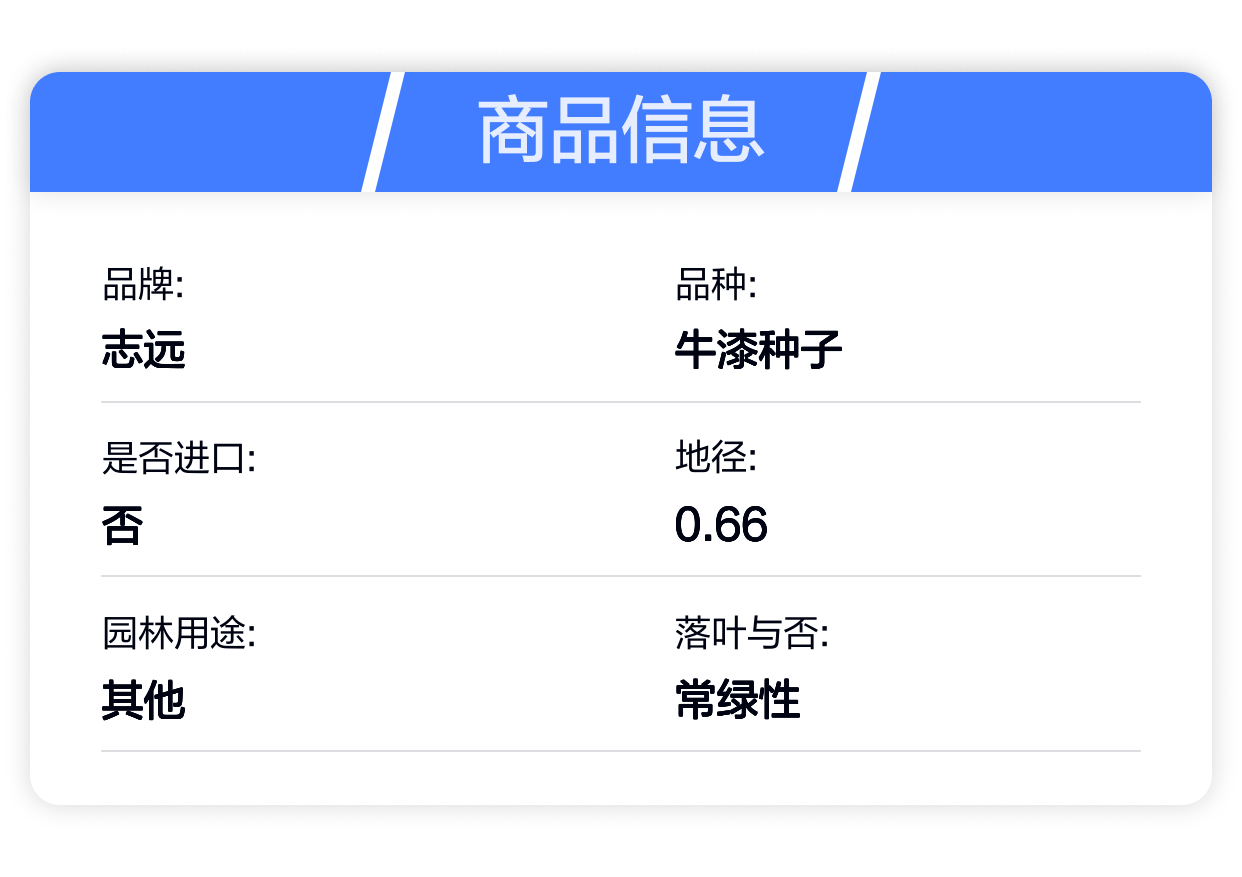
Task: Click the variety value 牛漆种子
Action: pos(759,351)
